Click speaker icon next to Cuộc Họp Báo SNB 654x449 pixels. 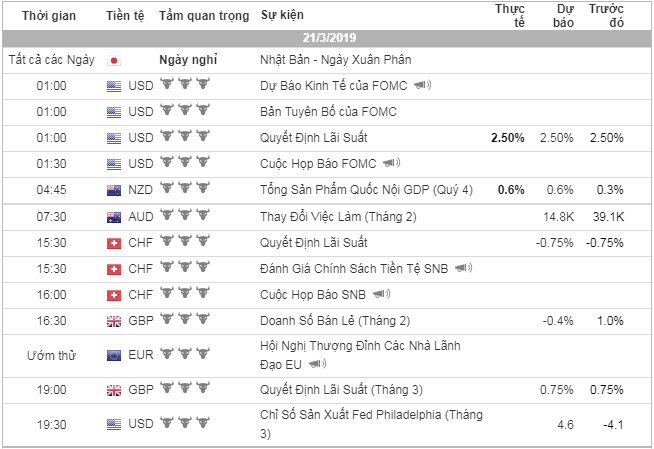click(380, 294)
